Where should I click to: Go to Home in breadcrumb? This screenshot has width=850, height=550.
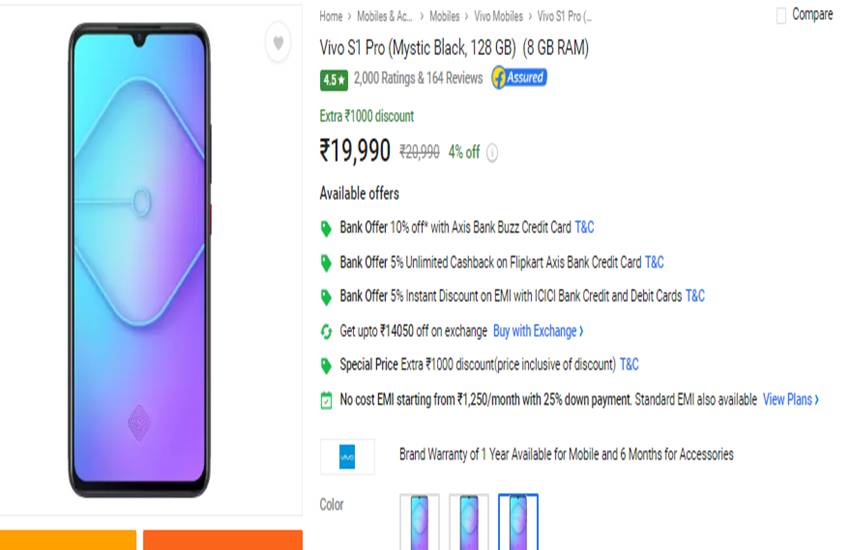click(x=331, y=16)
